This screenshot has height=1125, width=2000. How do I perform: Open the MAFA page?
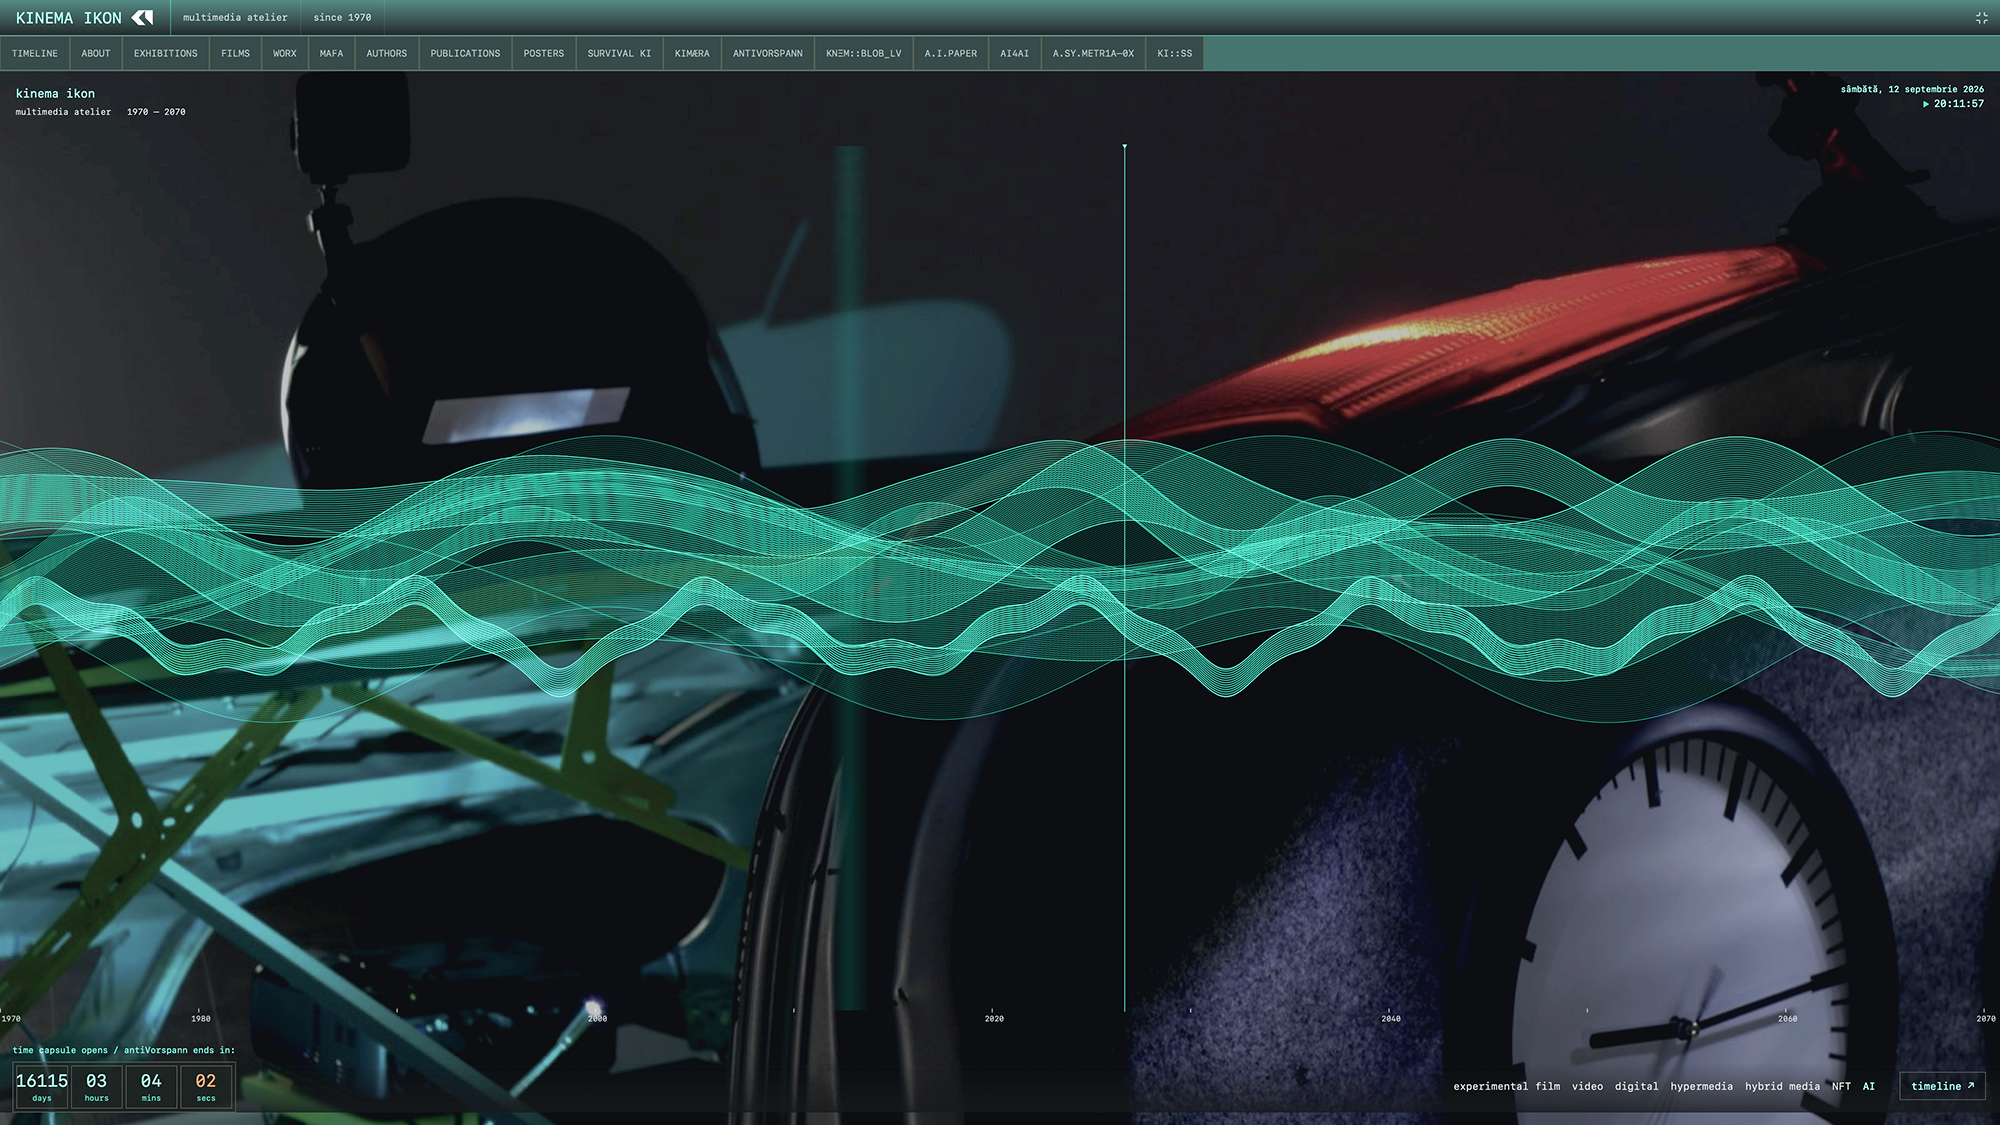tap(332, 54)
